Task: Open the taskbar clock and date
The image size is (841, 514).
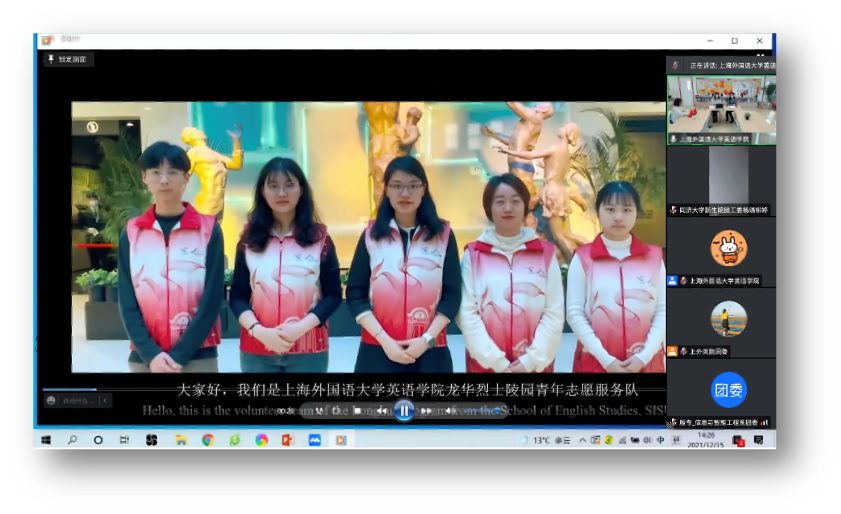Action: tap(707, 440)
